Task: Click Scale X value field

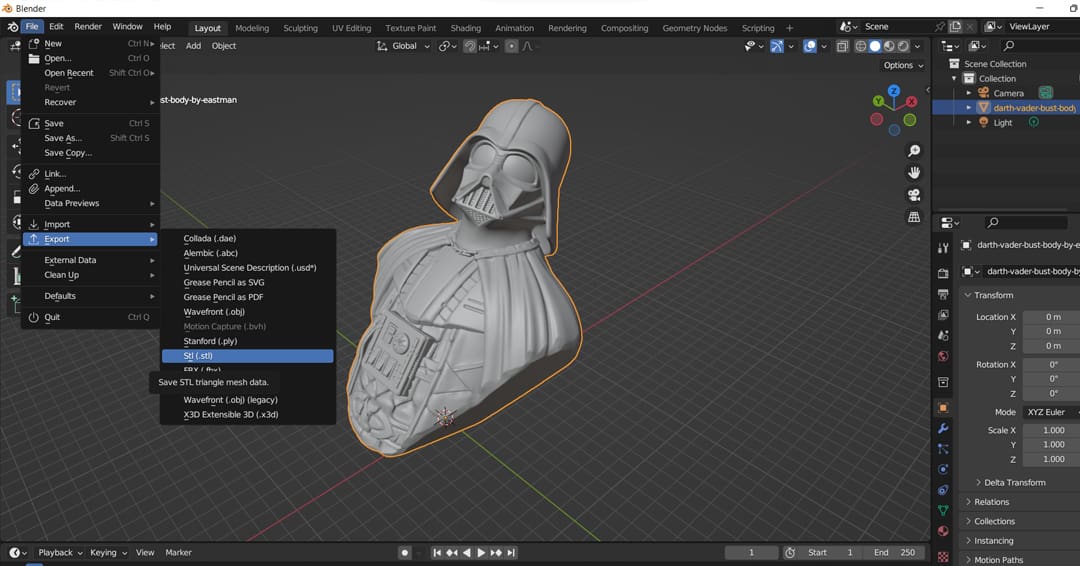Action: 1051,430
